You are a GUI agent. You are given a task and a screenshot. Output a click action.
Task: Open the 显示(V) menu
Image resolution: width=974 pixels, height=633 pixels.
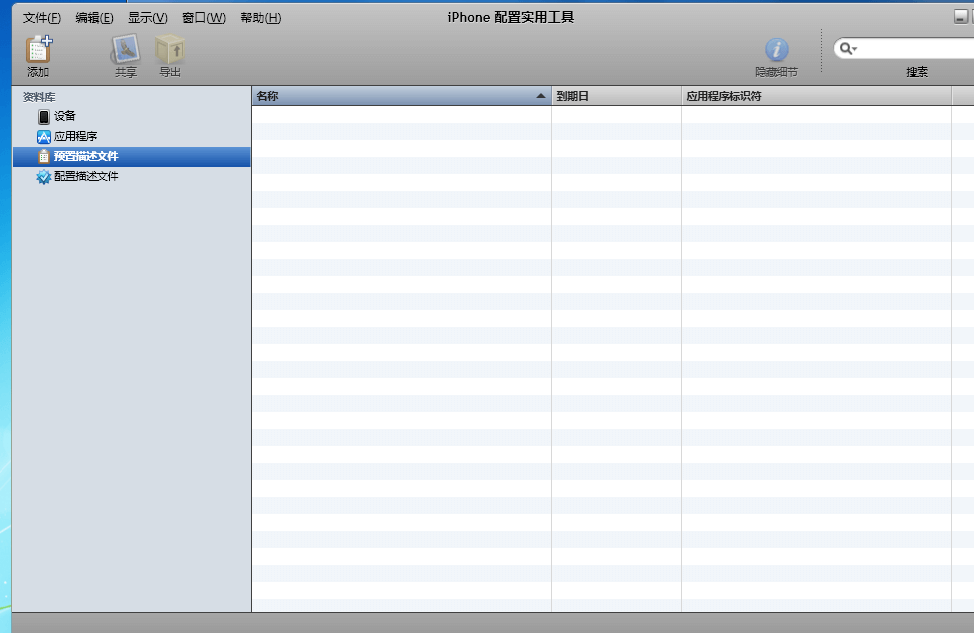148,18
